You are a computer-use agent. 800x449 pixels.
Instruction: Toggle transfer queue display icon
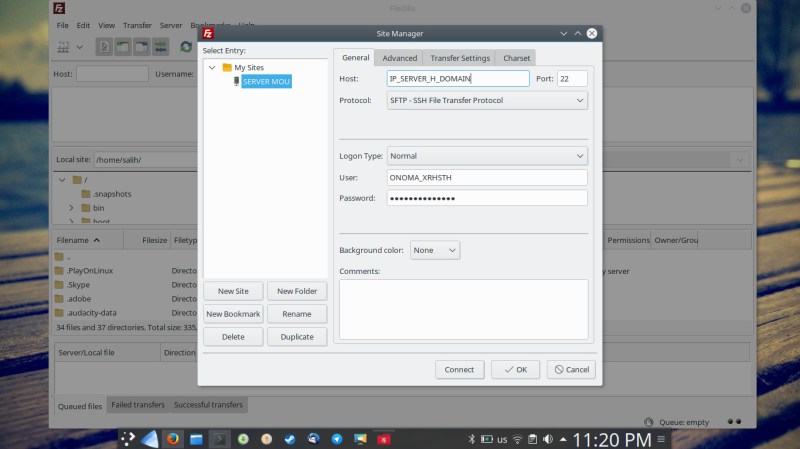pyautogui.click(x=160, y=47)
